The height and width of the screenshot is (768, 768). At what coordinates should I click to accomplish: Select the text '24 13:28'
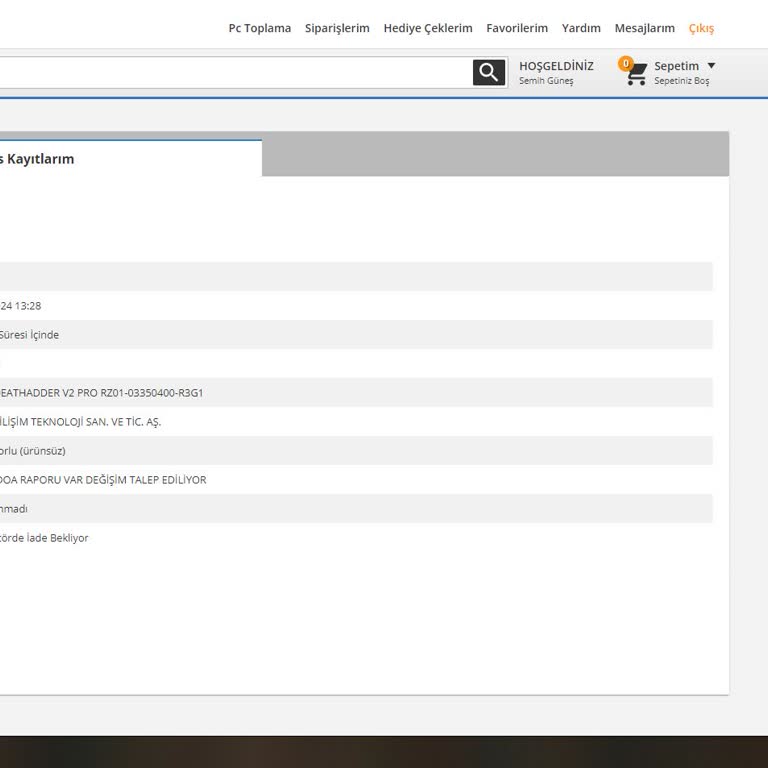[21, 306]
